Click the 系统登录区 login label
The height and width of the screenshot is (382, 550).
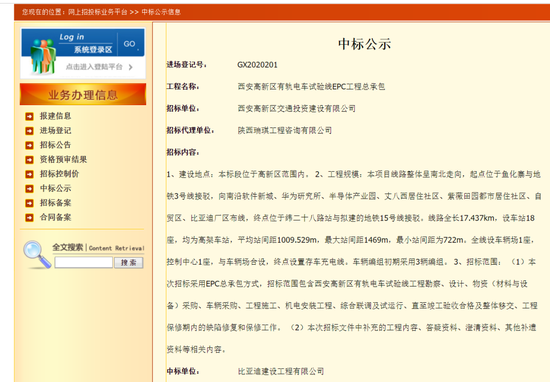pyautogui.click(x=93, y=50)
